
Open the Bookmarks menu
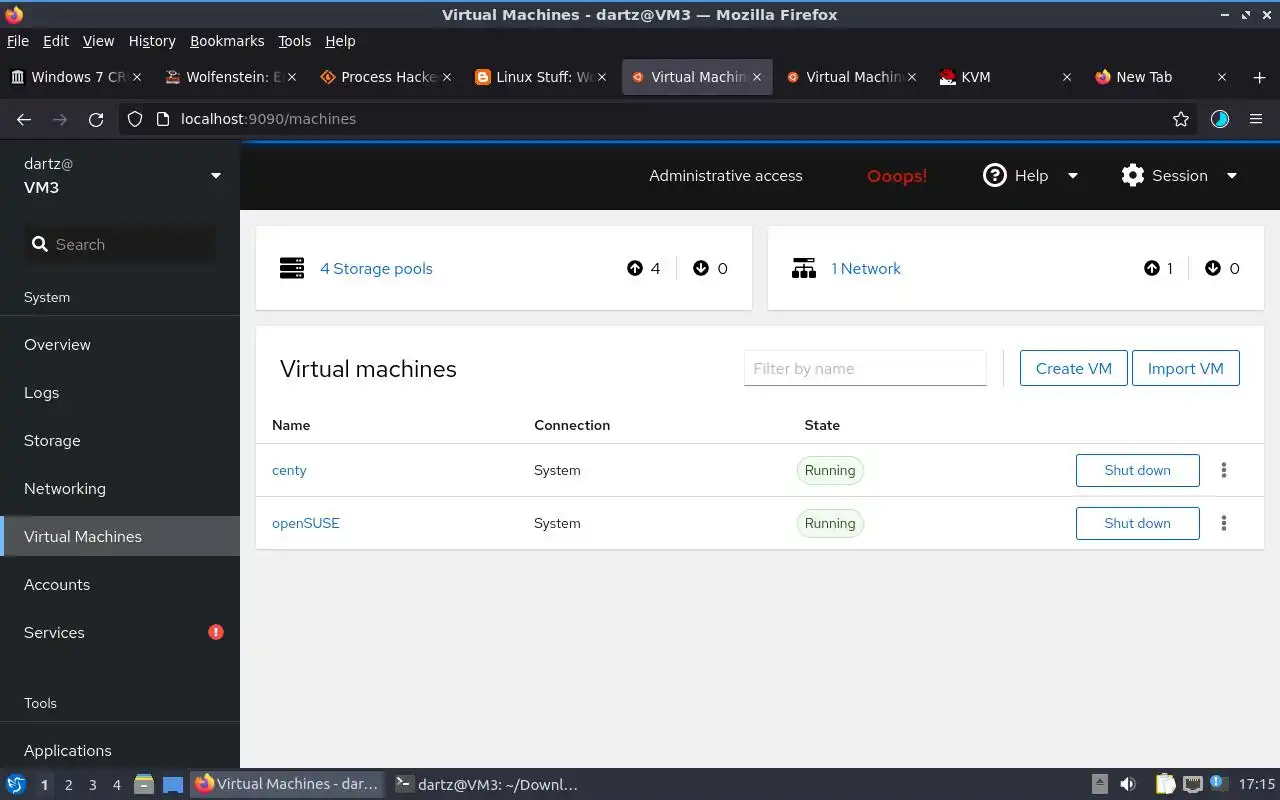pos(227,41)
